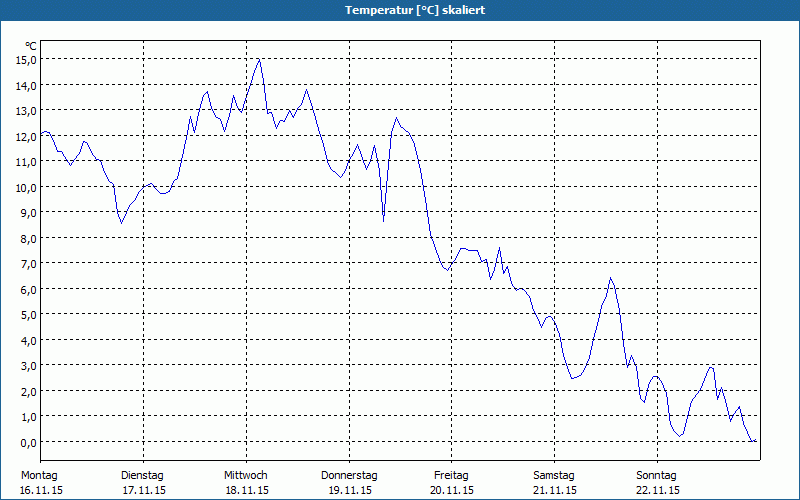
Task: Click the date 21.11.15
Action: (555, 490)
